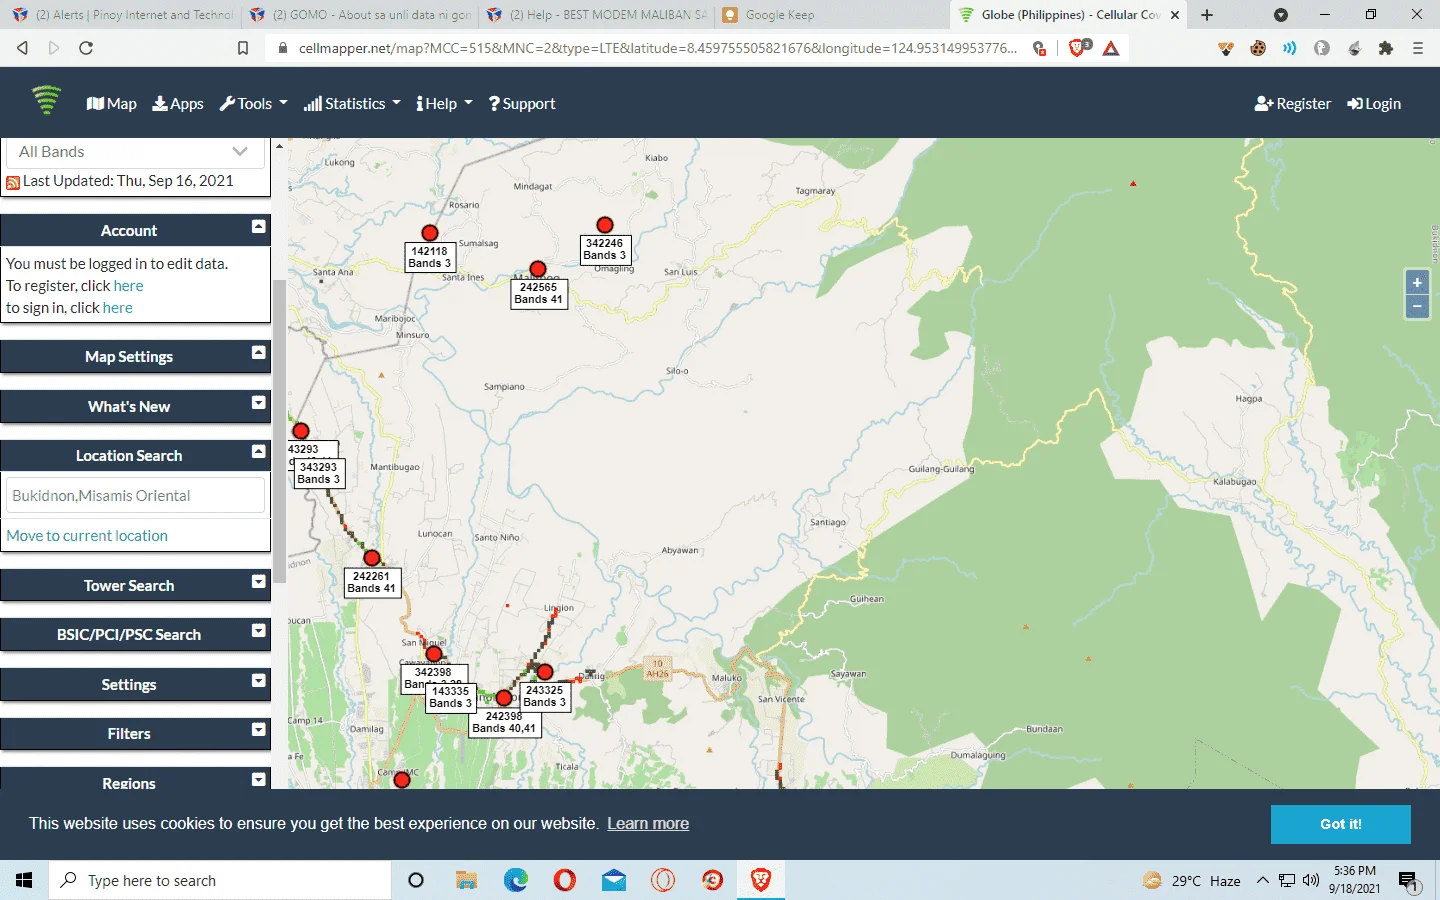
Task: Click the browser address bar
Action: pyautogui.click(x=658, y=48)
